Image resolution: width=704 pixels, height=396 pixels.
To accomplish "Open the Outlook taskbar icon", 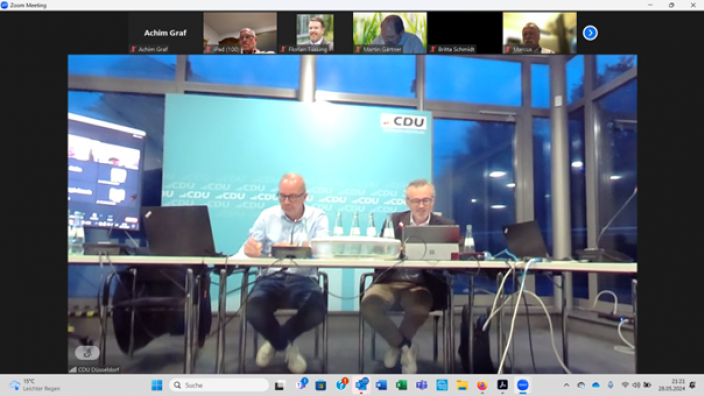I will click(x=361, y=385).
